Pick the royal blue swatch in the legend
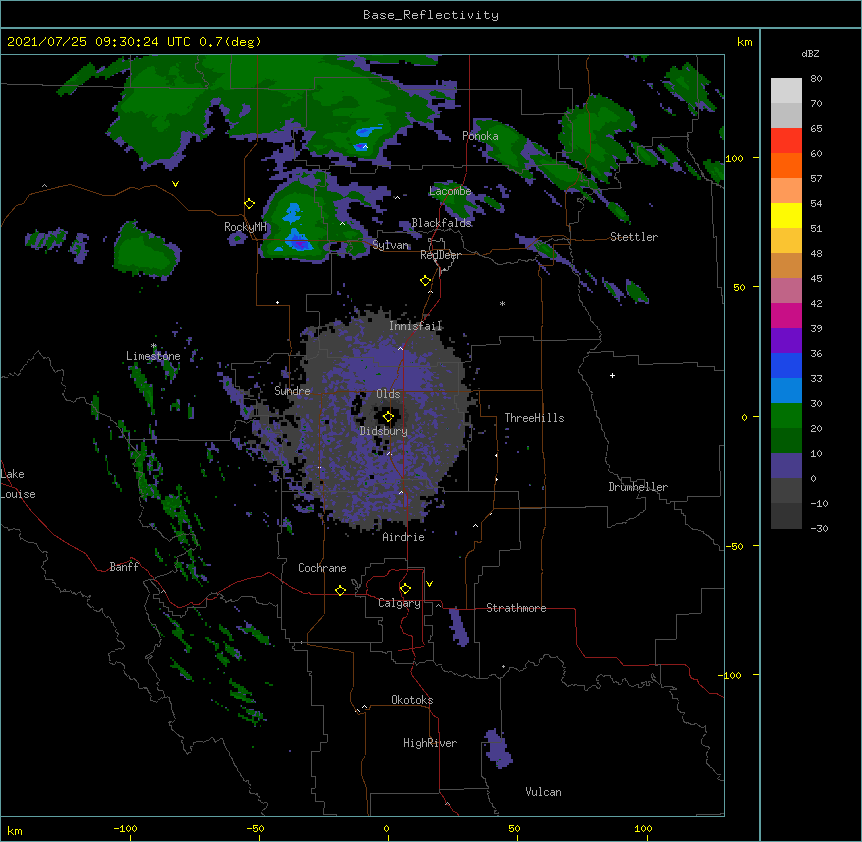Screen dimensions: 862x842 point(786,365)
